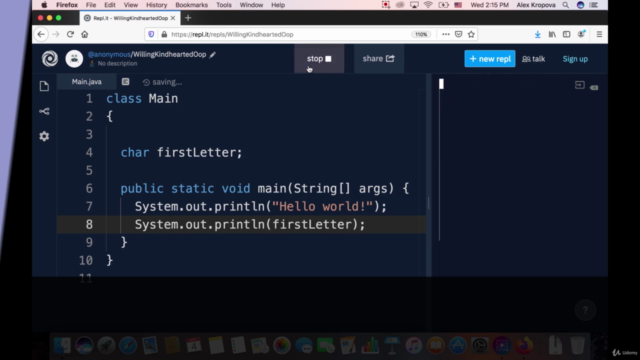Click the println(firstLetter) line
Viewport: 640px width, 360px height.
(x=250, y=224)
